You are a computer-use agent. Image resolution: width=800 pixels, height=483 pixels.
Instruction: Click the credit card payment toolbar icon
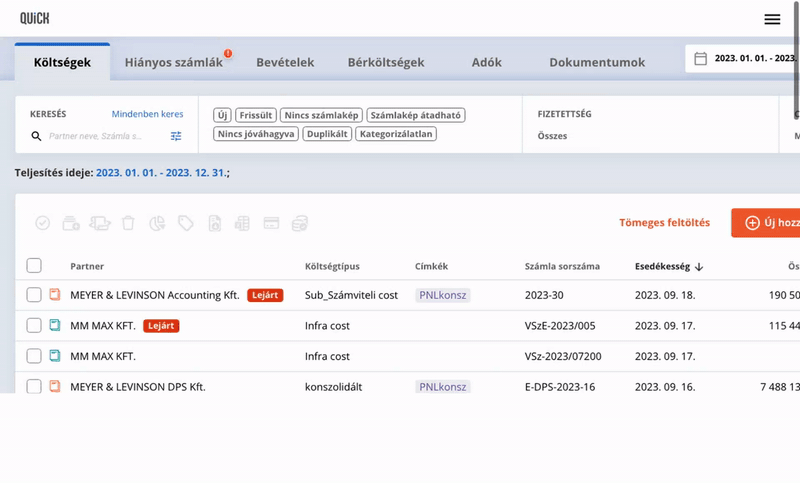(x=271, y=223)
